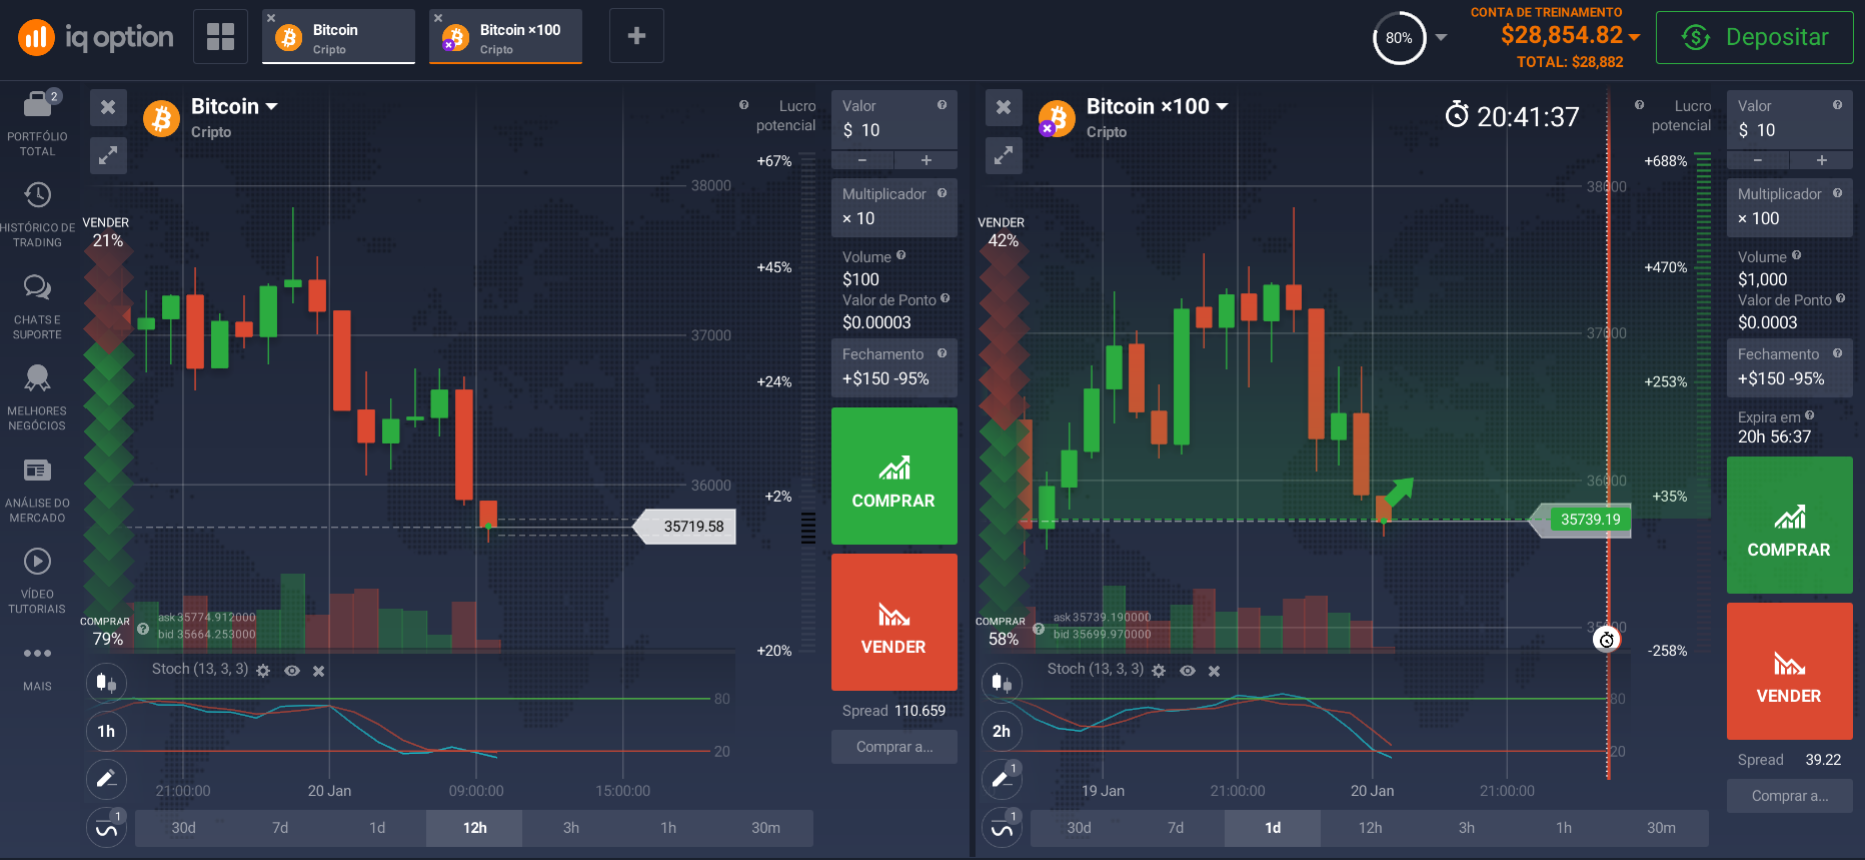1865x860 pixels.
Task: Open indicators icon on Bitcoin chart
Action: point(106,828)
